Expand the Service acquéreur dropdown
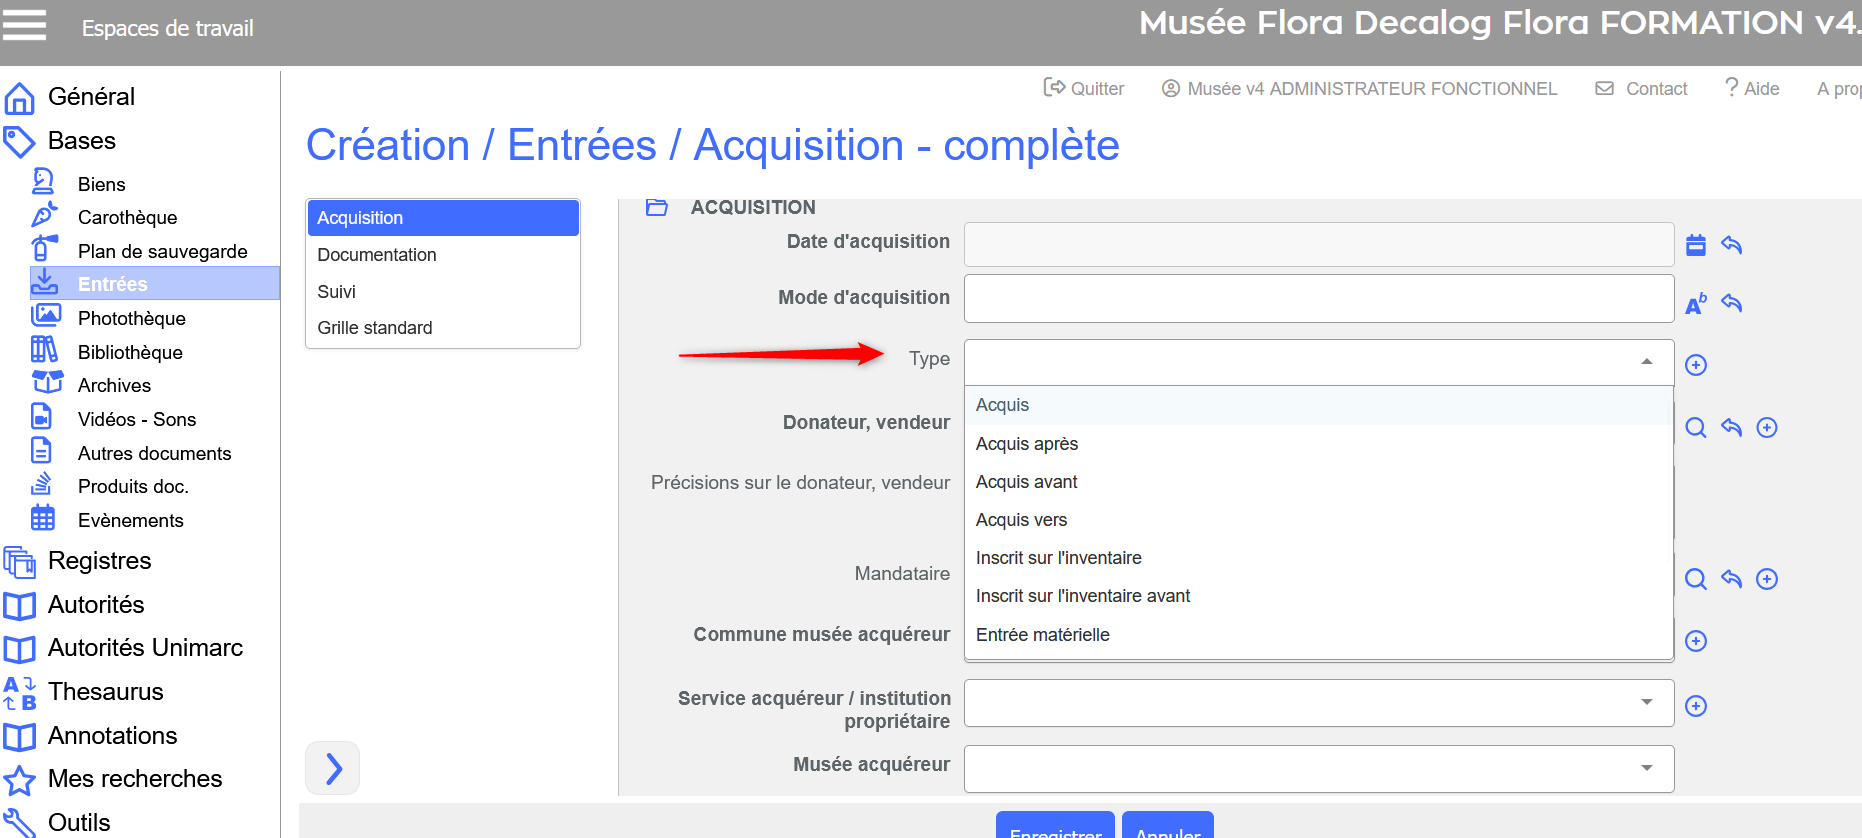 pyautogui.click(x=1647, y=703)
